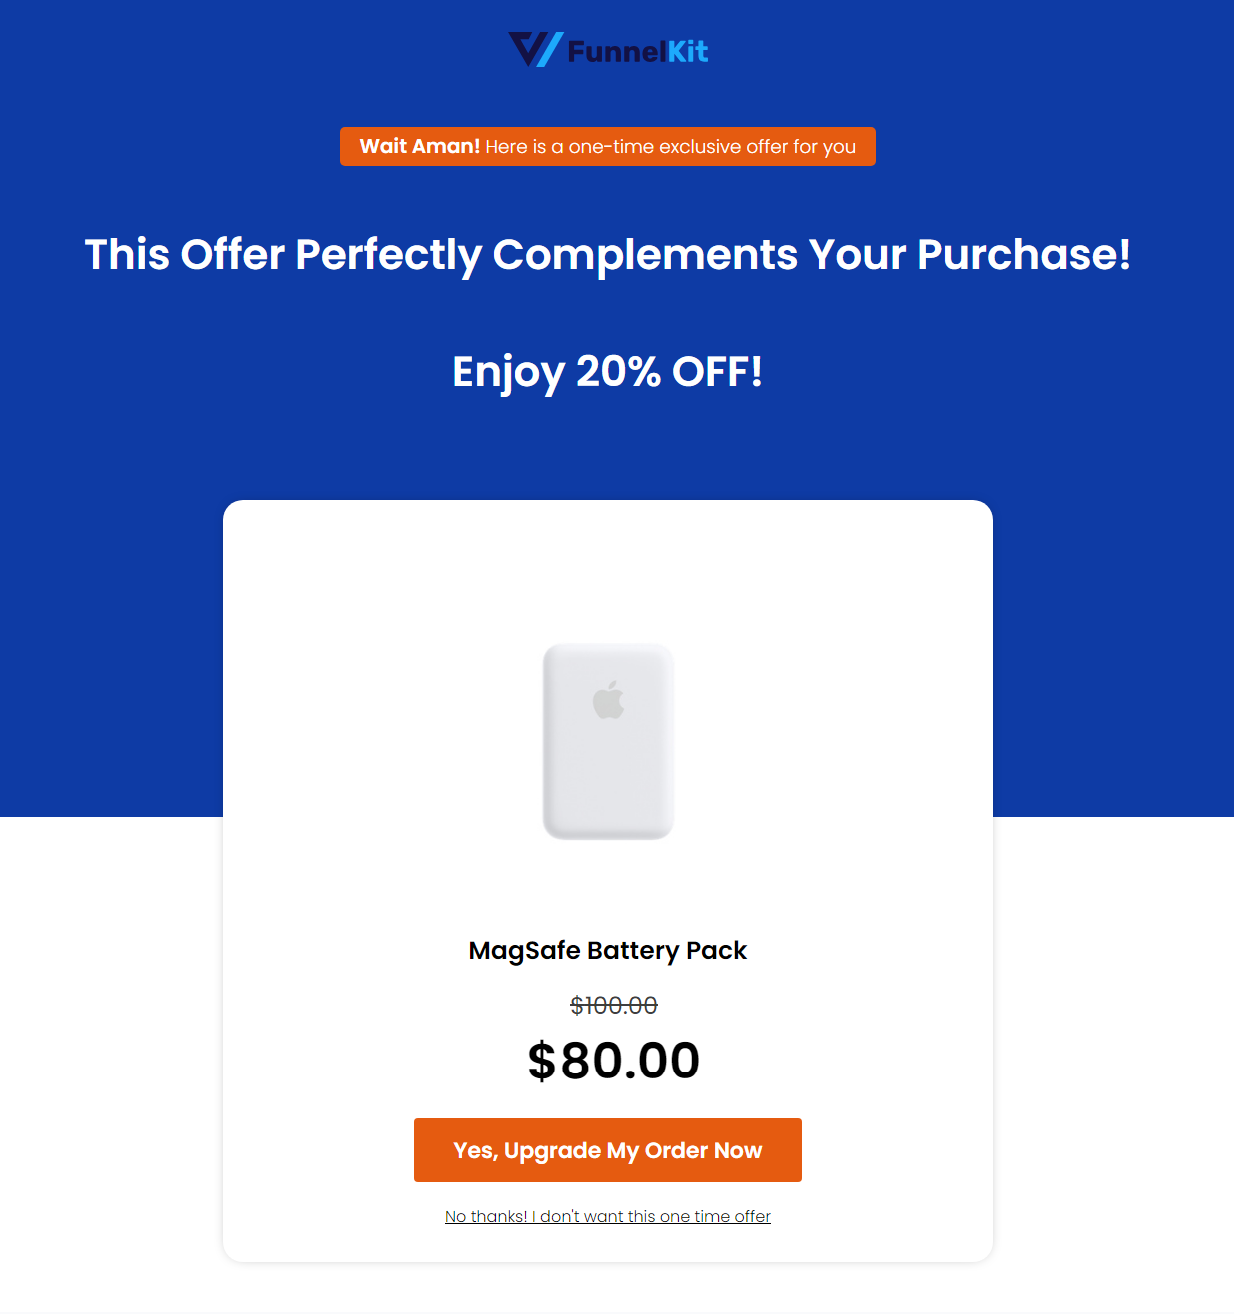Click the Apple logo on the battery pack
This screenshot has width=1234, height=1314.
pos(608,700)
